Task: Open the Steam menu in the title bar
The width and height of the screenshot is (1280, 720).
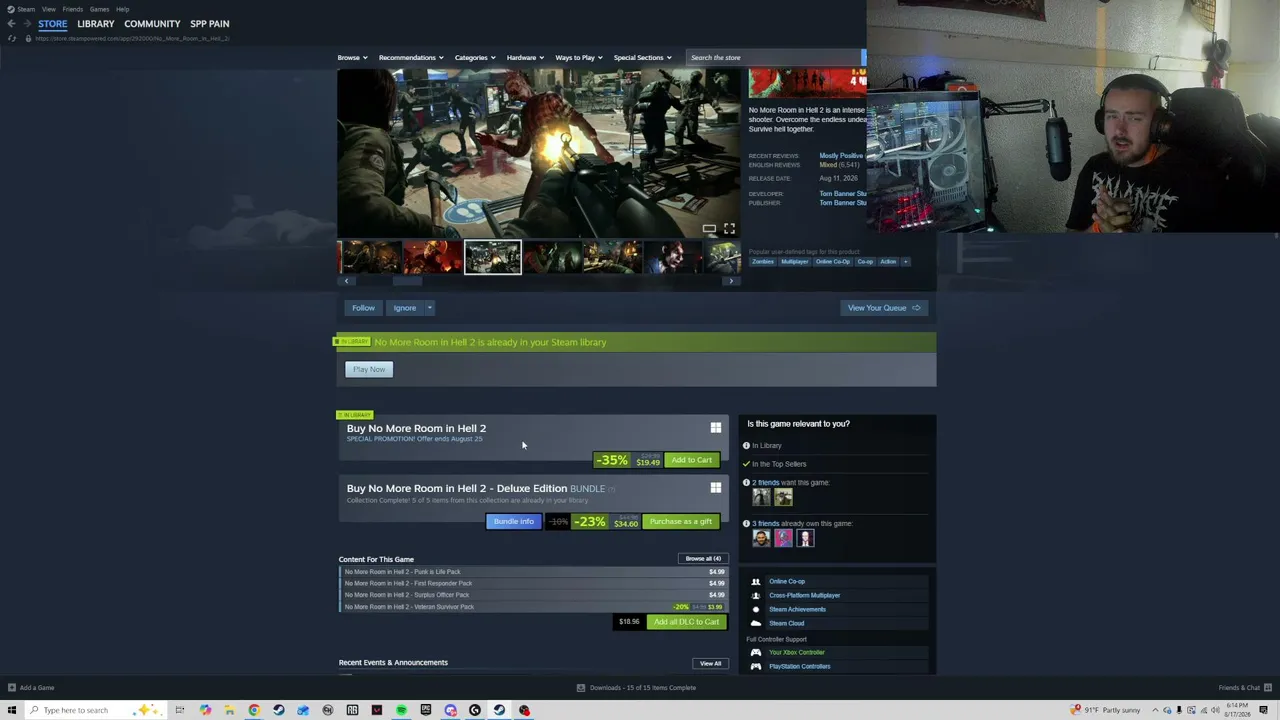Action: click(26, 9)
